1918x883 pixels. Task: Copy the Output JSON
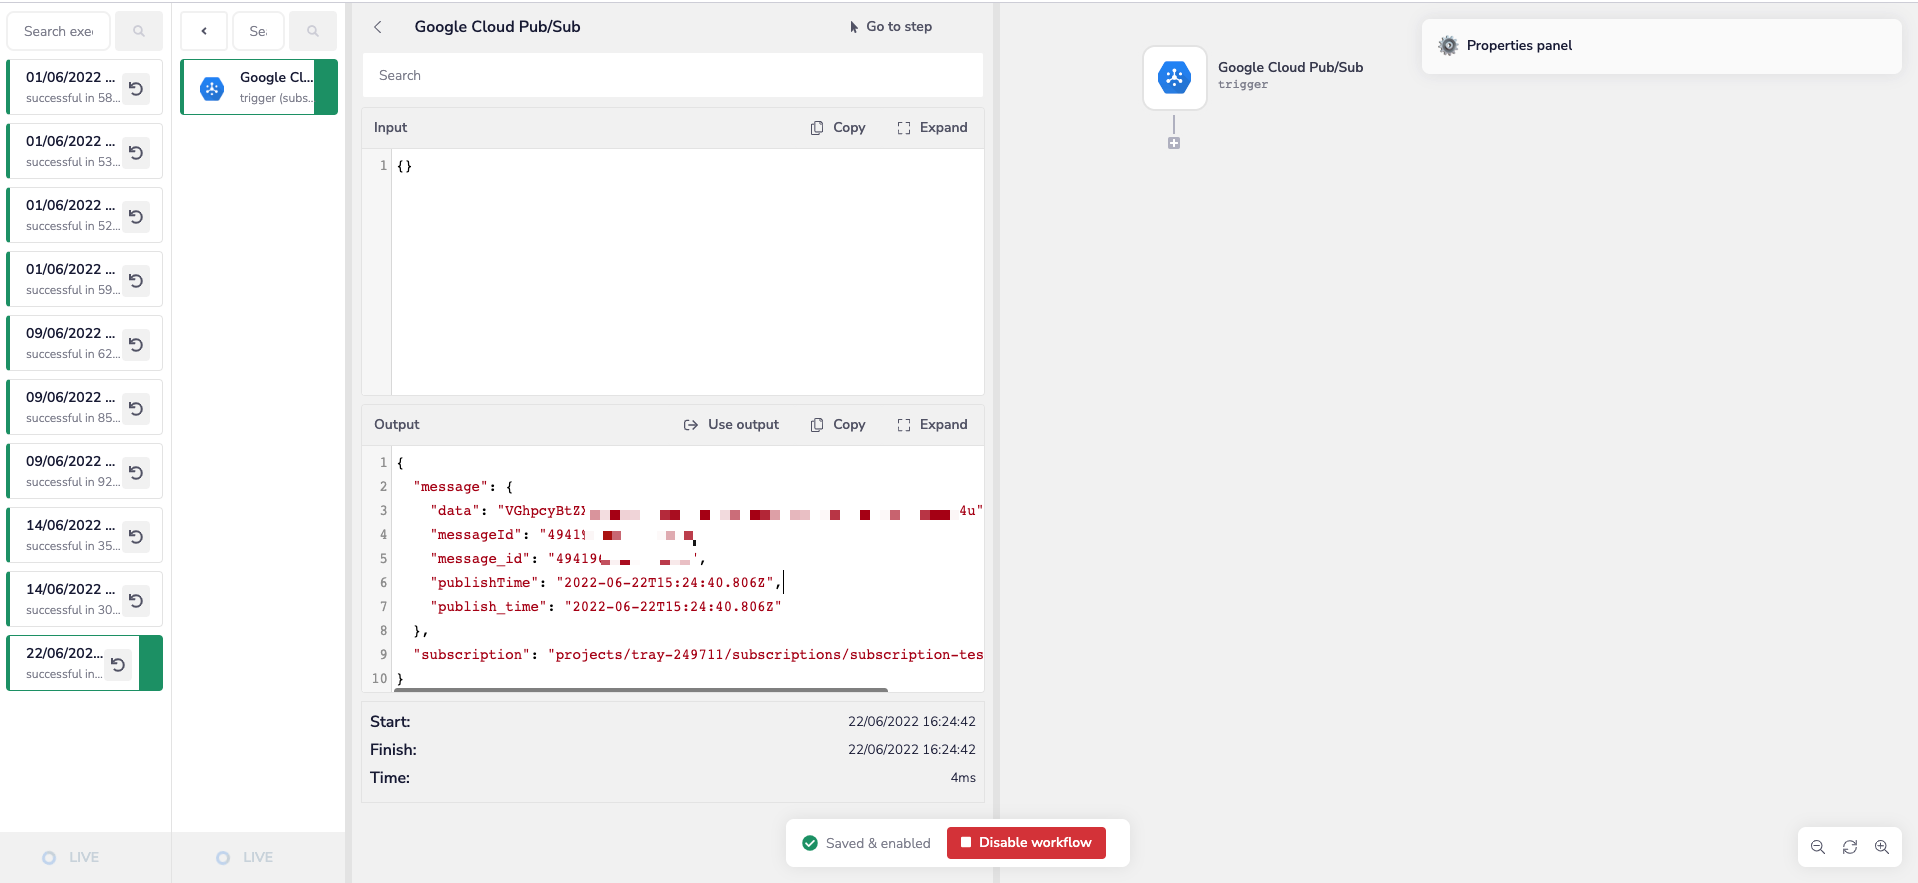pyautogui.click(x=838, y=425)
